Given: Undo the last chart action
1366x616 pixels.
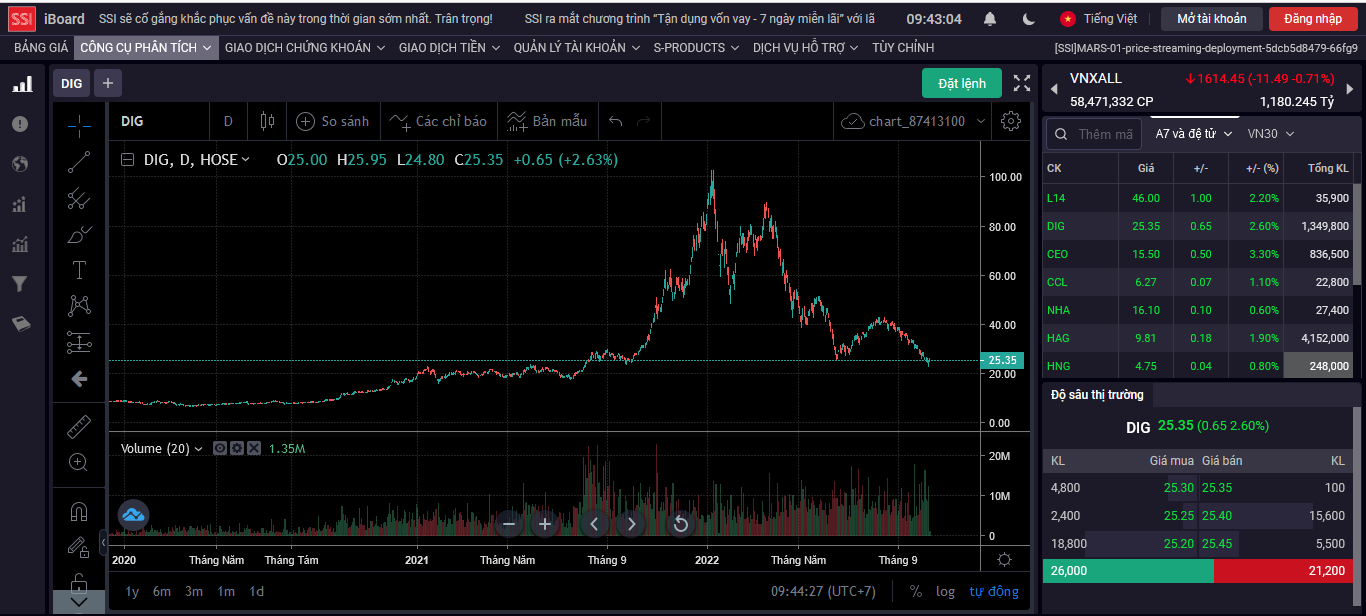Looking at the screenshot, I should click(x=616, y=121).
